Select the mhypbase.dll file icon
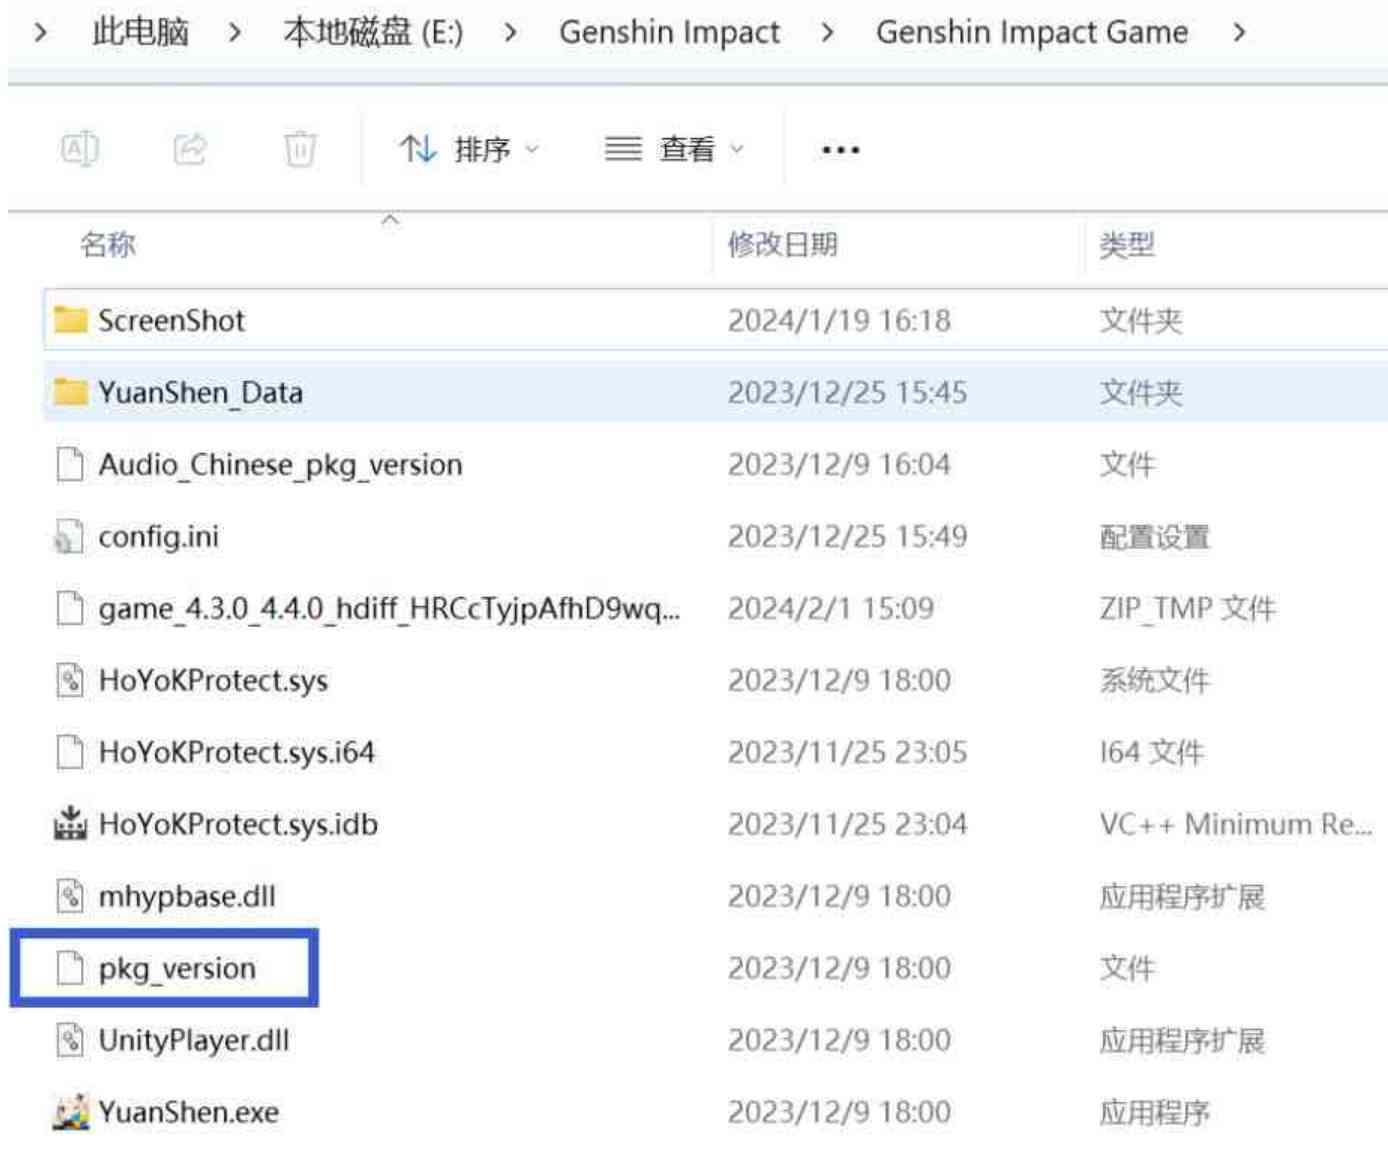The width and height of the screenshot is (1388, 1160). click(70, 896)
